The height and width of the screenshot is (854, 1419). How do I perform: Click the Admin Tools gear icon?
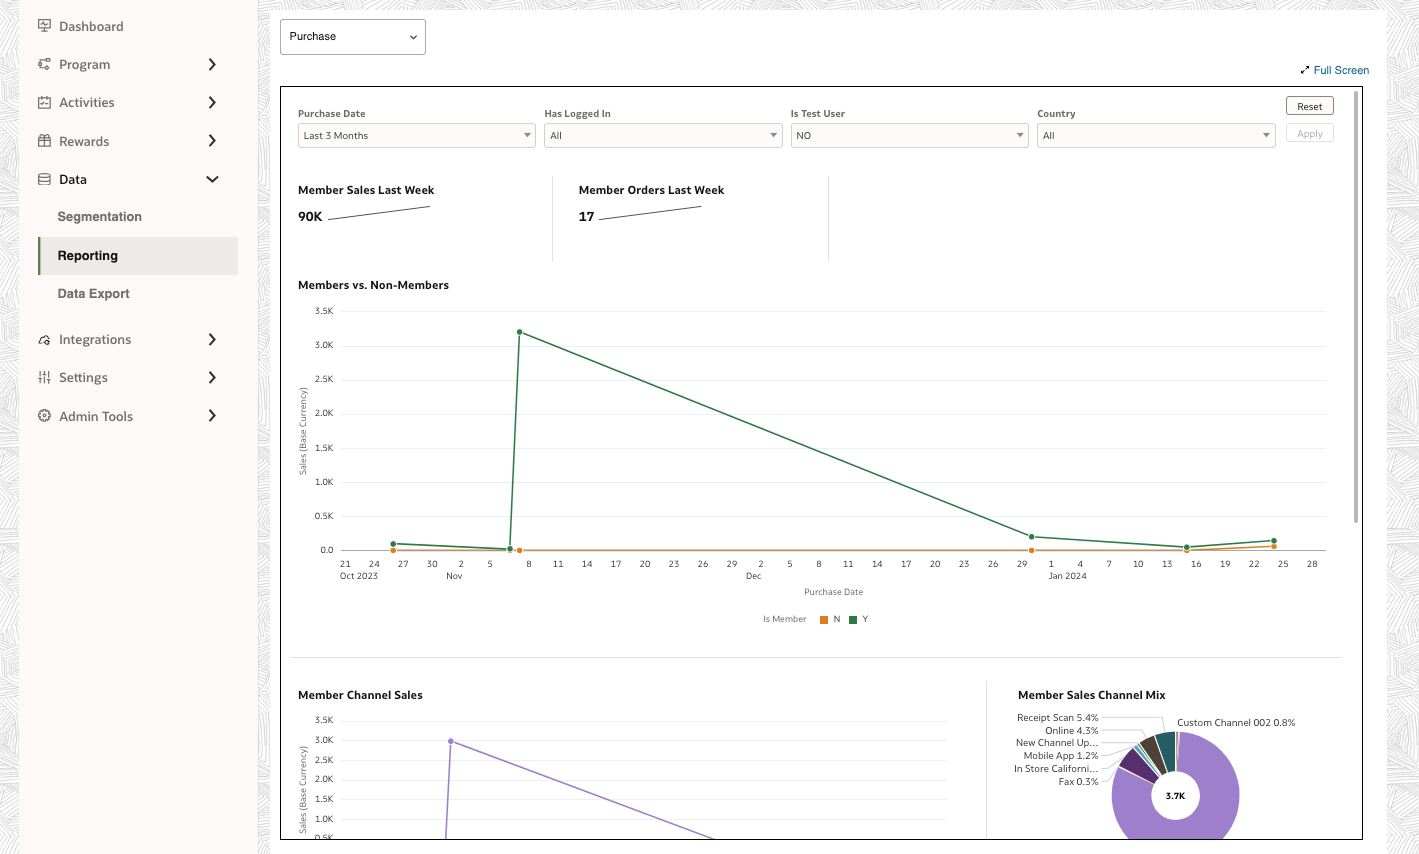(x=44, y=416)
